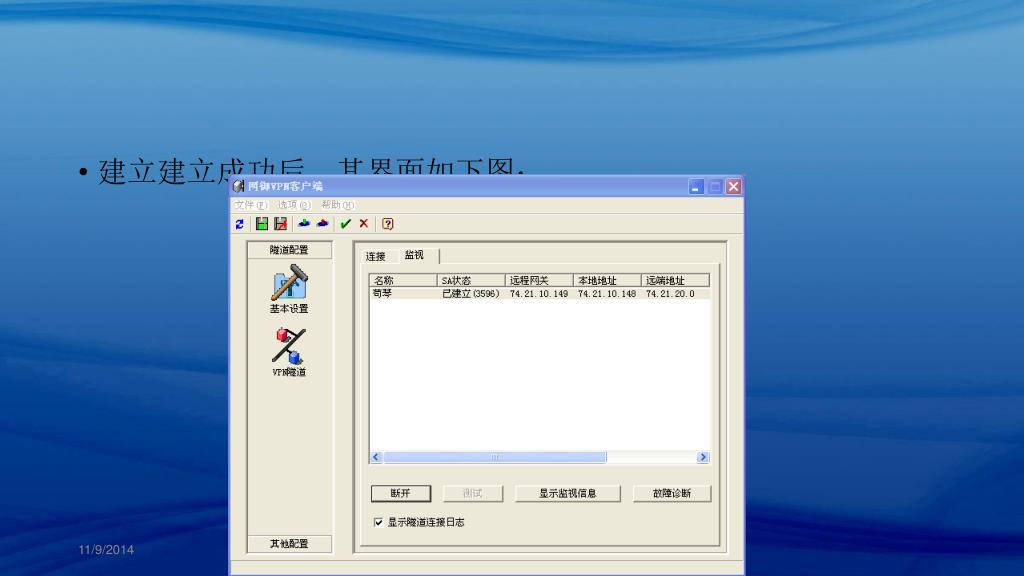The width and height of the screenshot is (1024, 576).
Task: Click the red export arrow toolbar icon
Action: coord(323,223)
